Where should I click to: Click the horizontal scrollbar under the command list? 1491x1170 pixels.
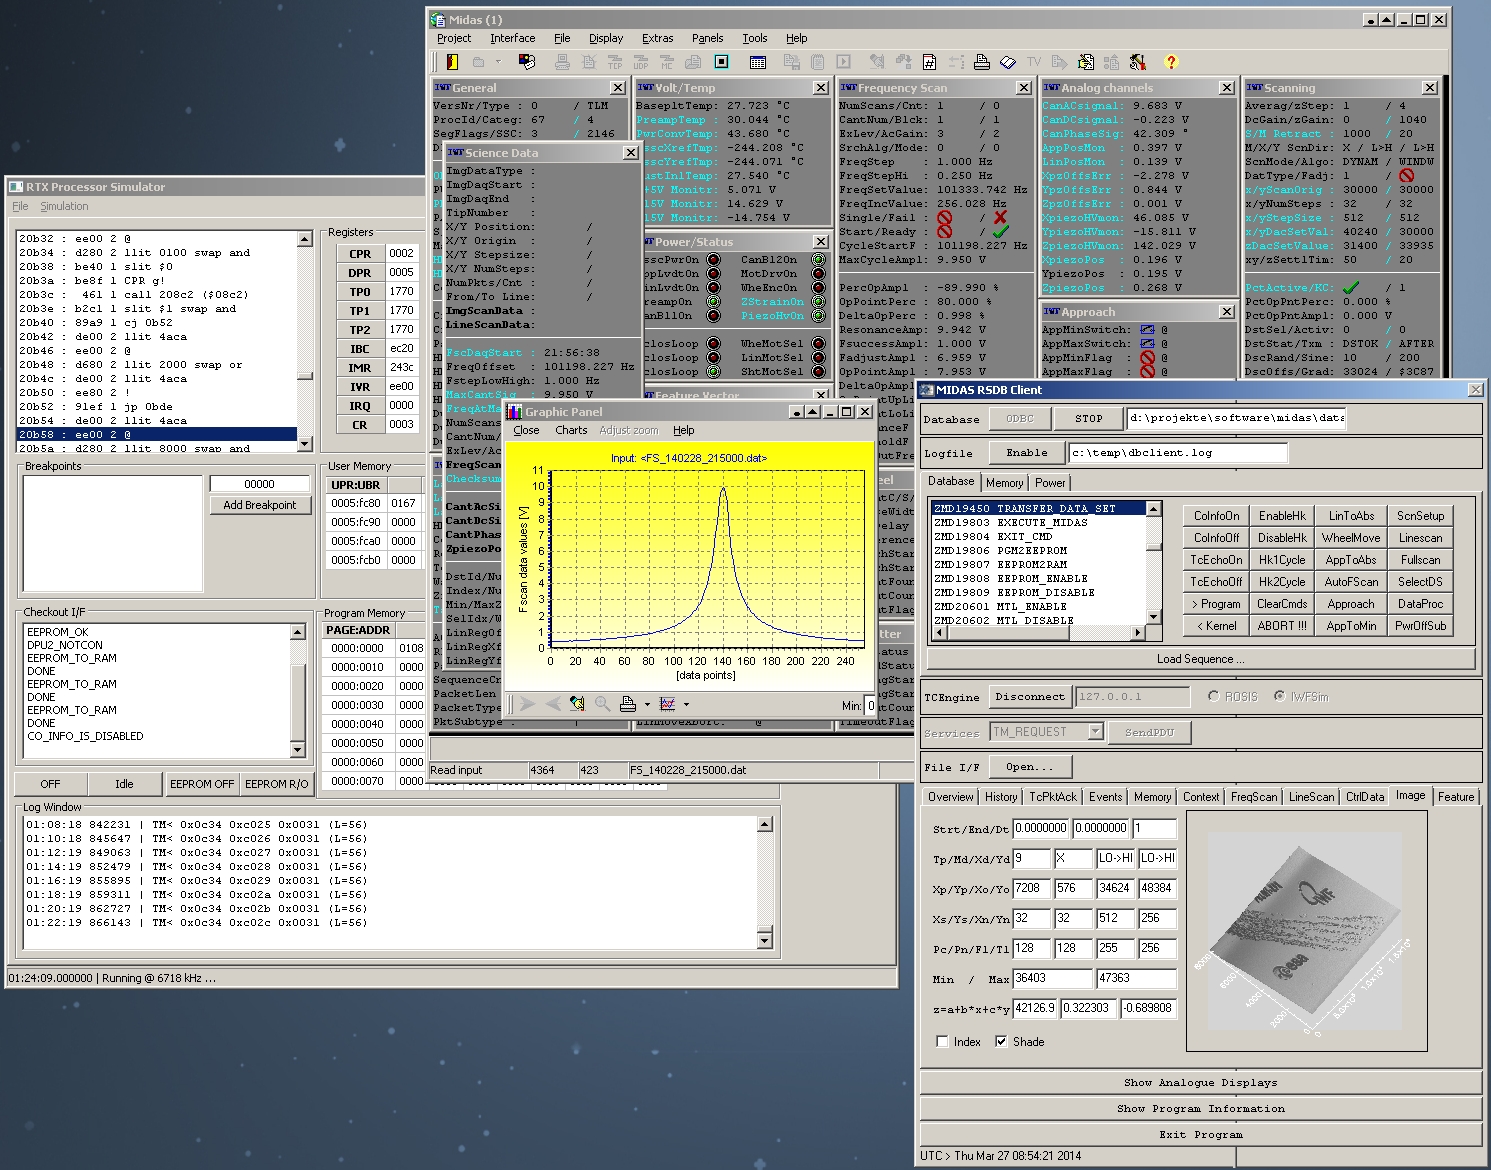1037,633
